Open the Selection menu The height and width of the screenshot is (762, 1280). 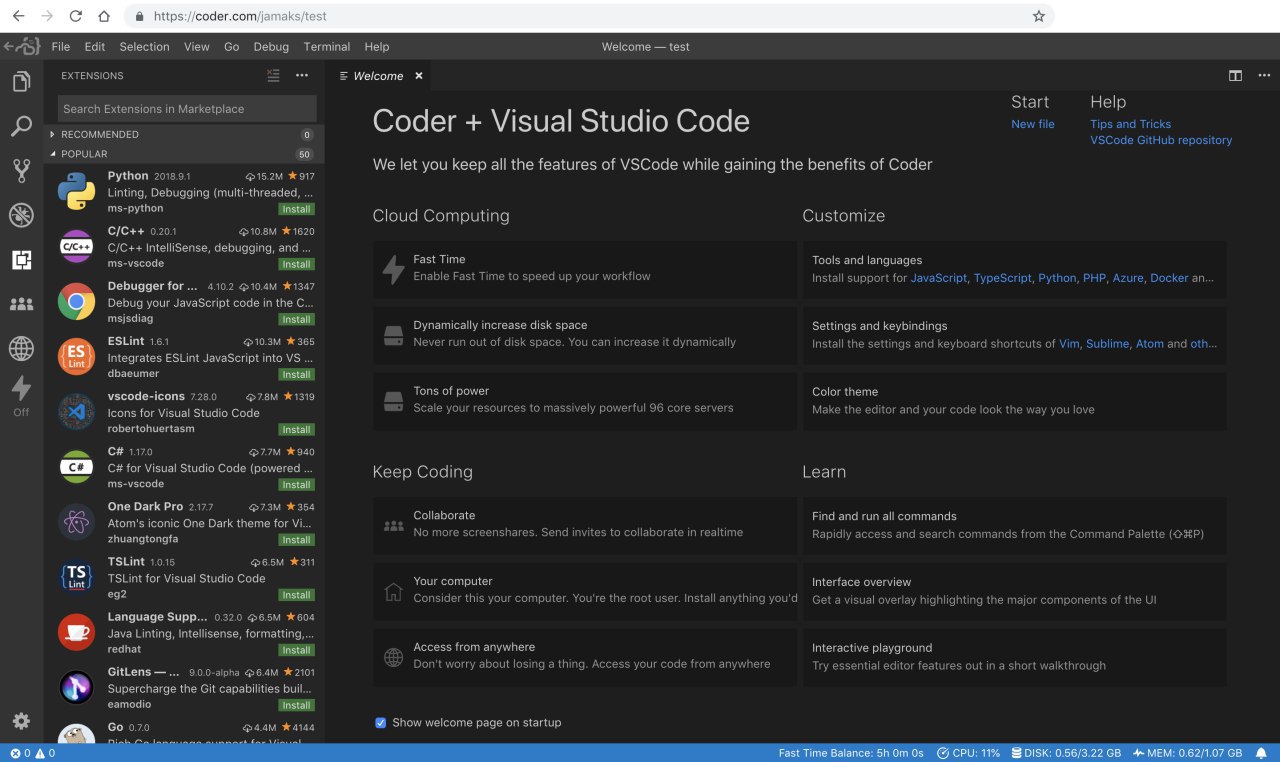point(145,46)
